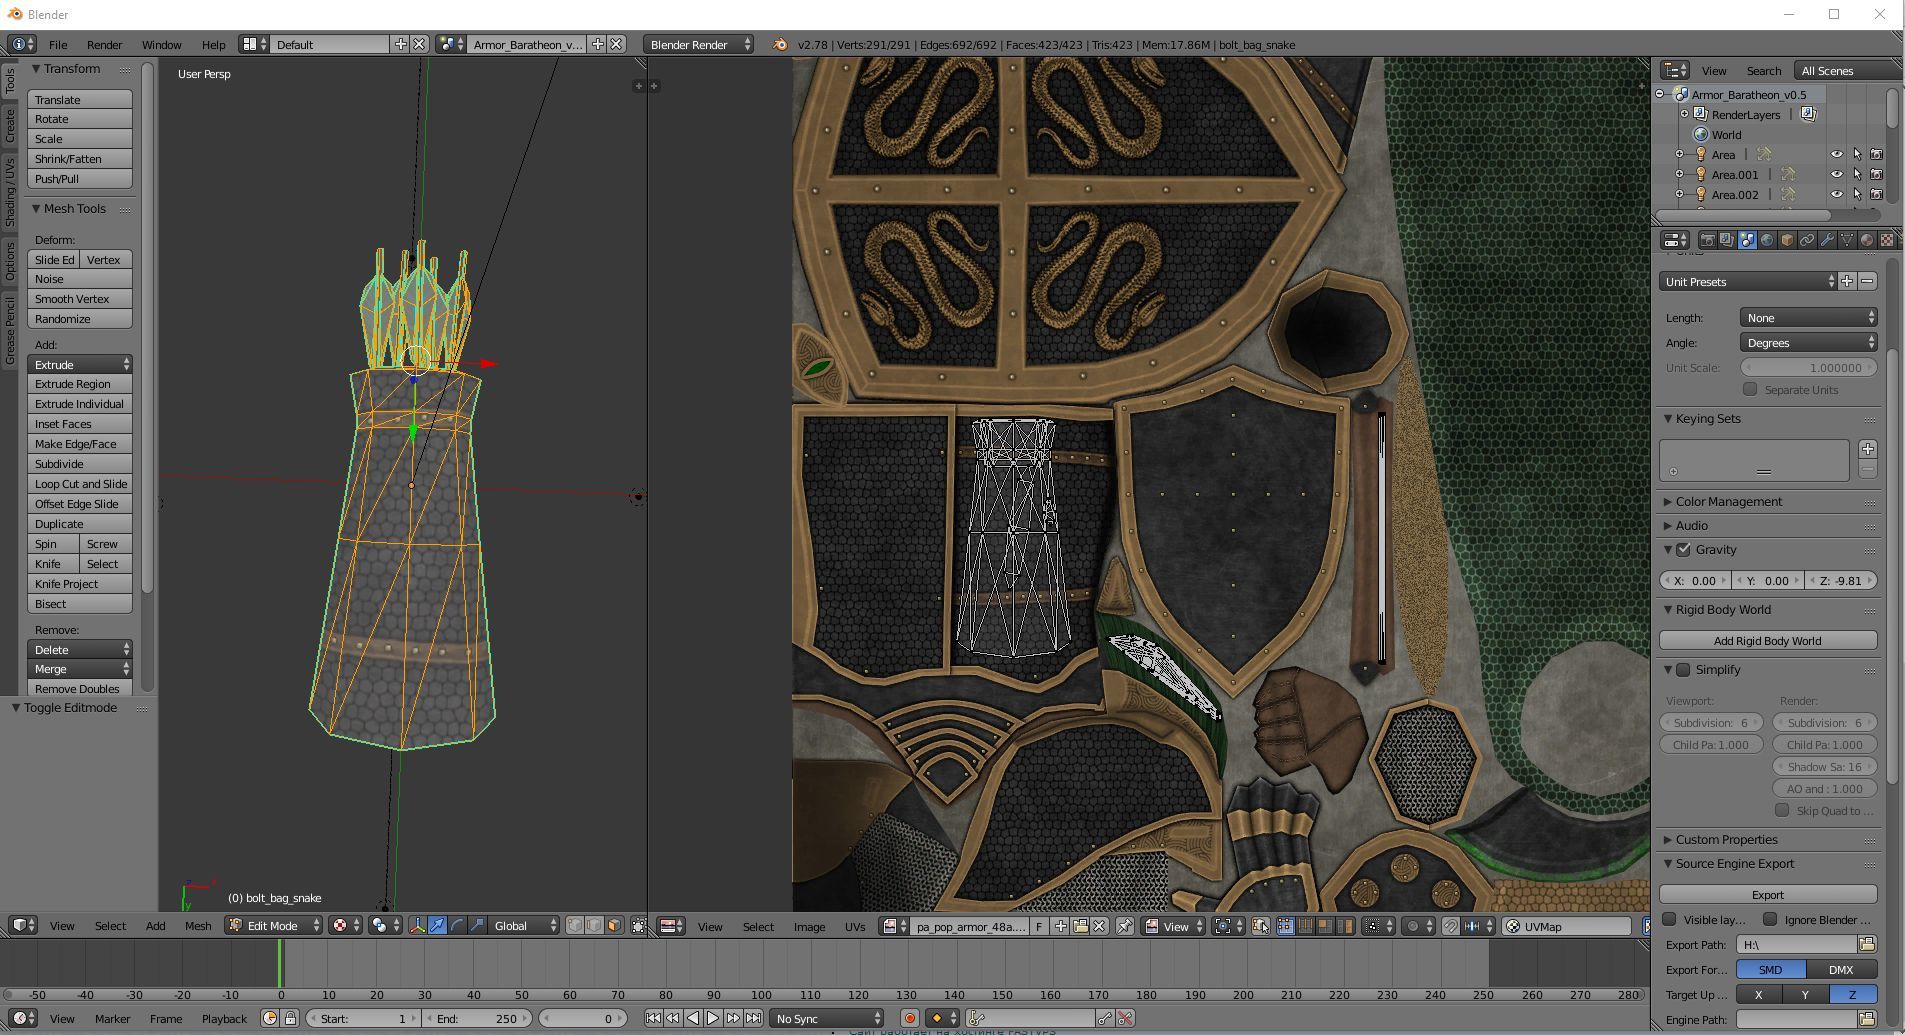This screenshot has height=1035, width=1905.
Task: Switch to face select mode
Action: (x=614, y=925)
